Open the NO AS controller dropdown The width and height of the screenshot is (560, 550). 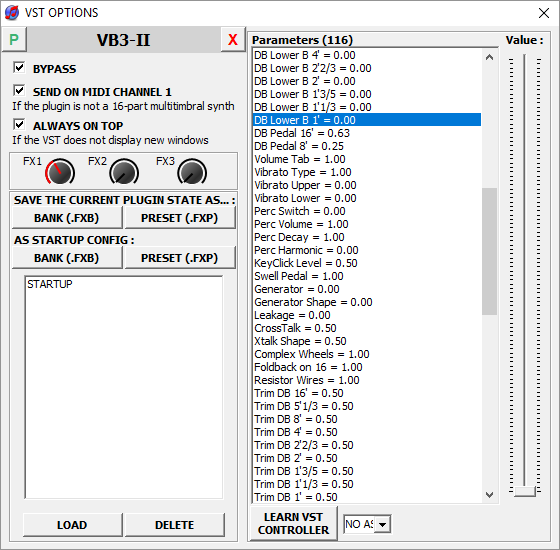pos(382,525)
